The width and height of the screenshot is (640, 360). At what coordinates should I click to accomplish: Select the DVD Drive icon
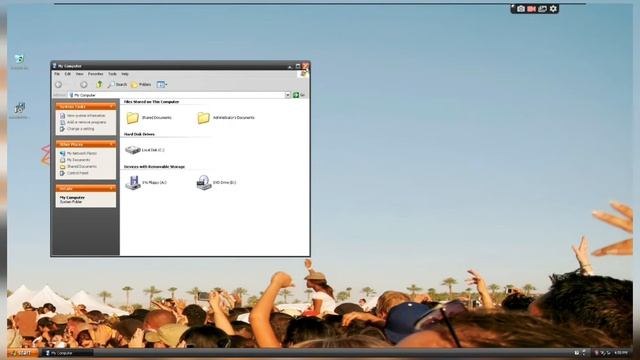click(x=204, y=182)
